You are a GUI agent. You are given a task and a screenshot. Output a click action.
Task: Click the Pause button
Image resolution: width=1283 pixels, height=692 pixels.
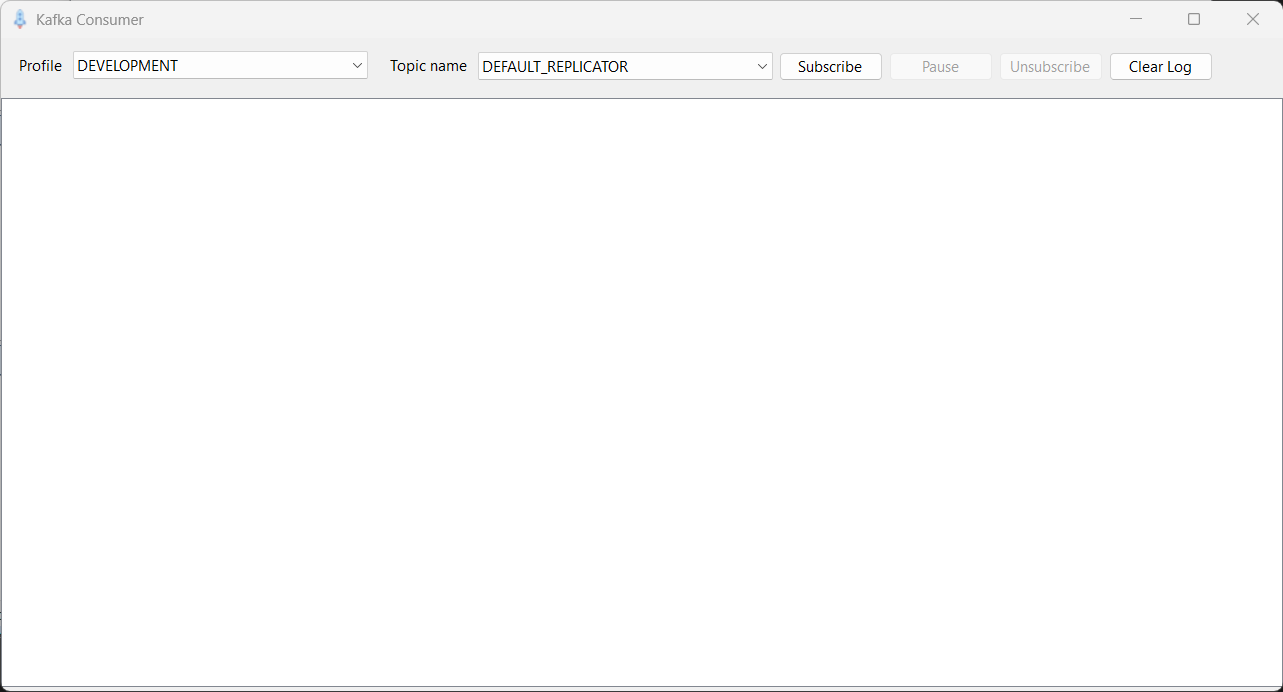click(x=939, y=66)
